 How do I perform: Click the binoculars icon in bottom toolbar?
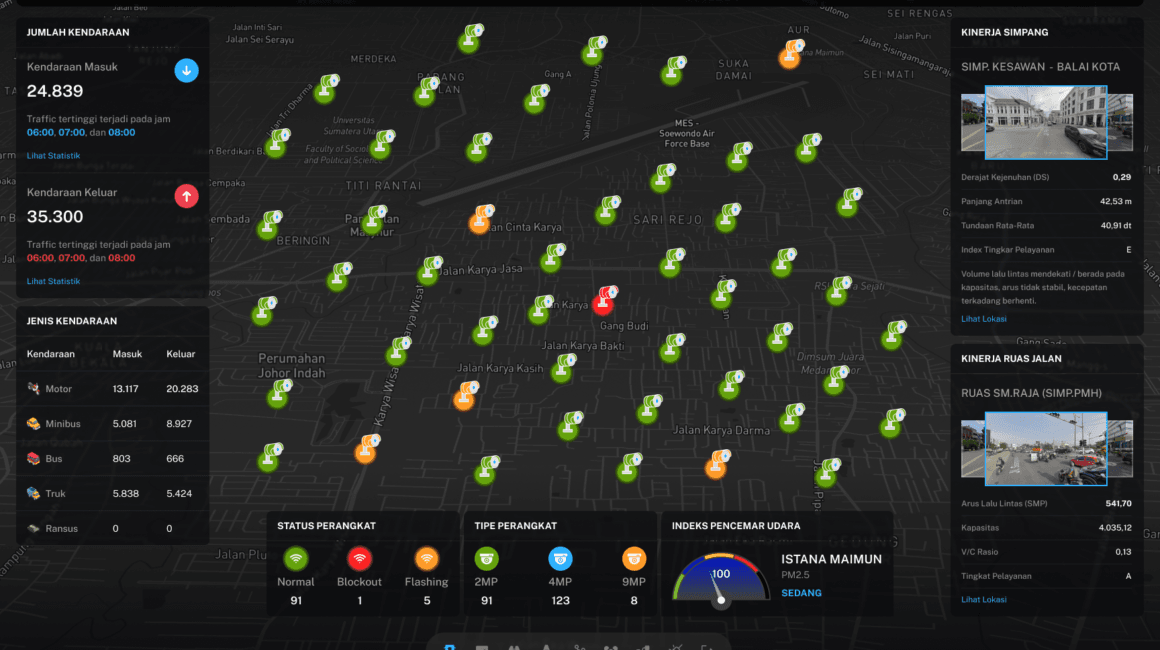(x=513, y=646)
